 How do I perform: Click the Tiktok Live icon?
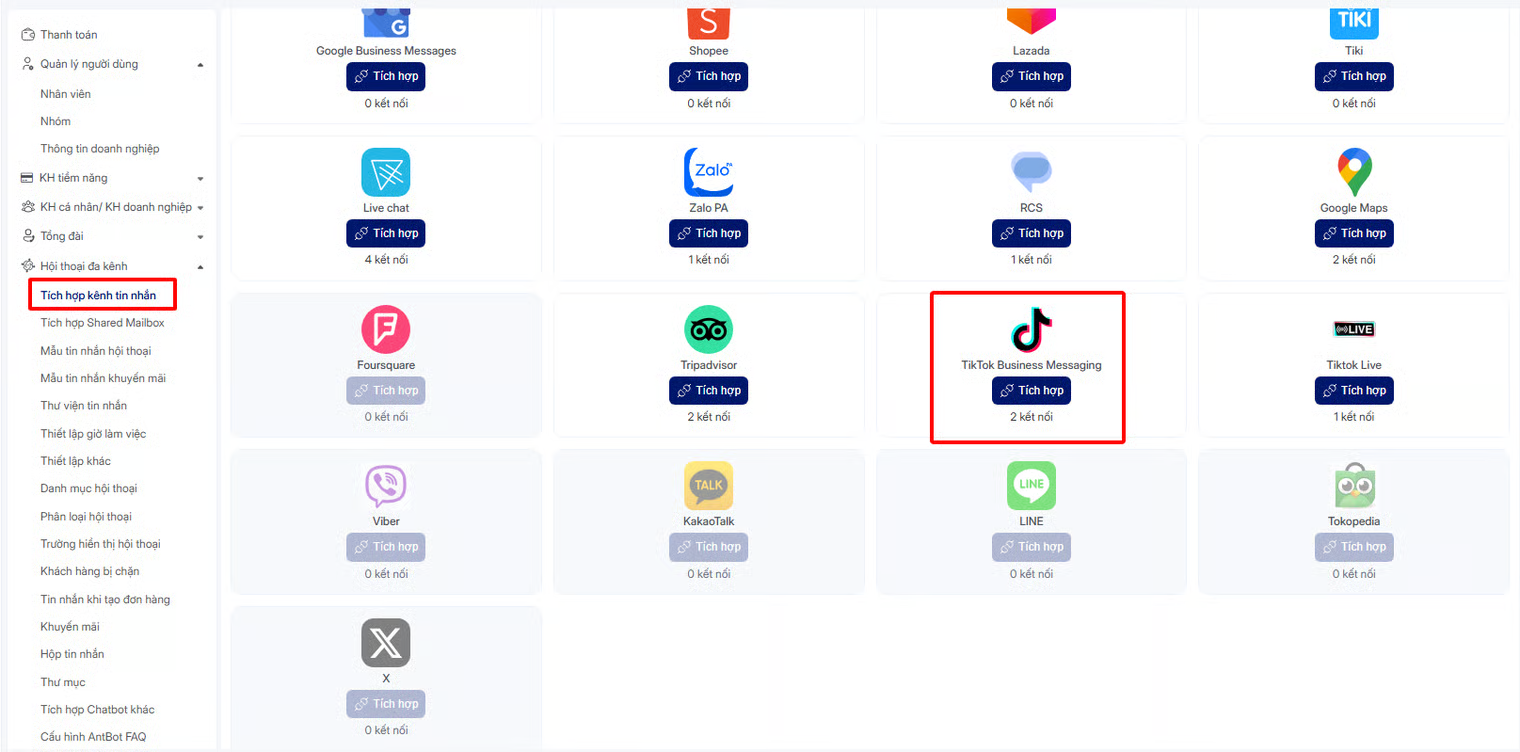1354,329
